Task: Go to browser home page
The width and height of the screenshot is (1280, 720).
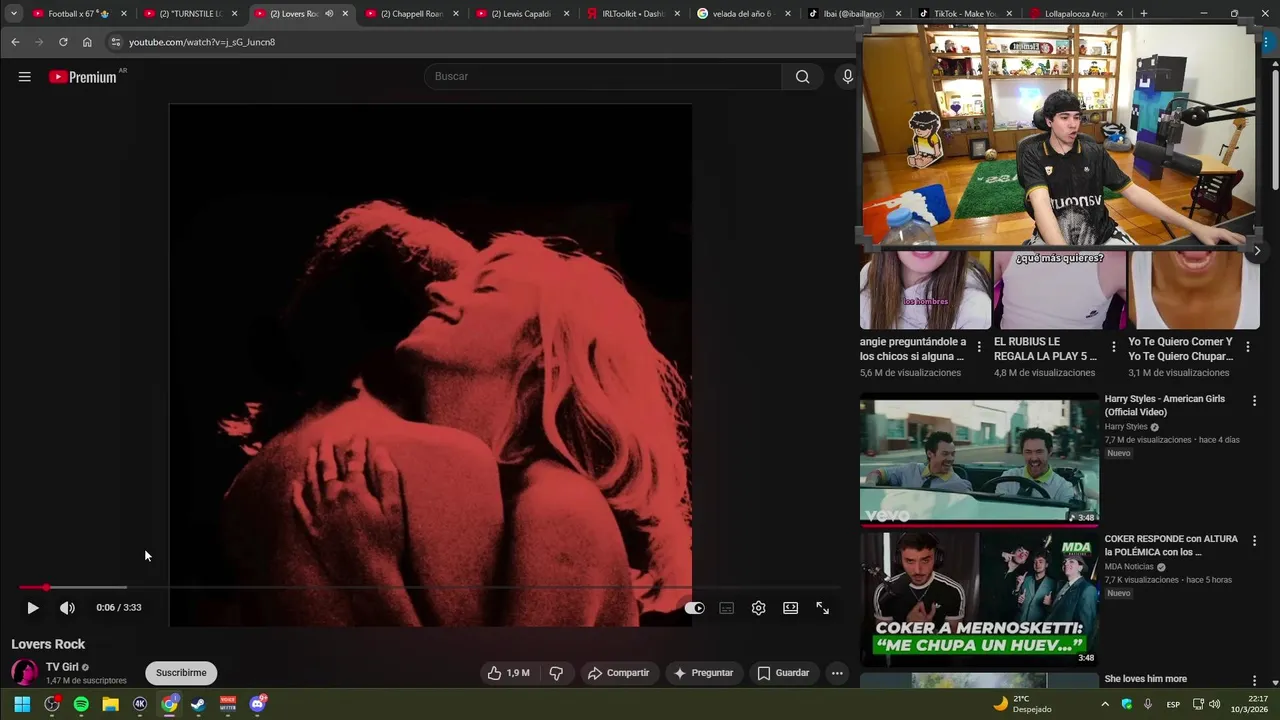Action: [87, 42]
